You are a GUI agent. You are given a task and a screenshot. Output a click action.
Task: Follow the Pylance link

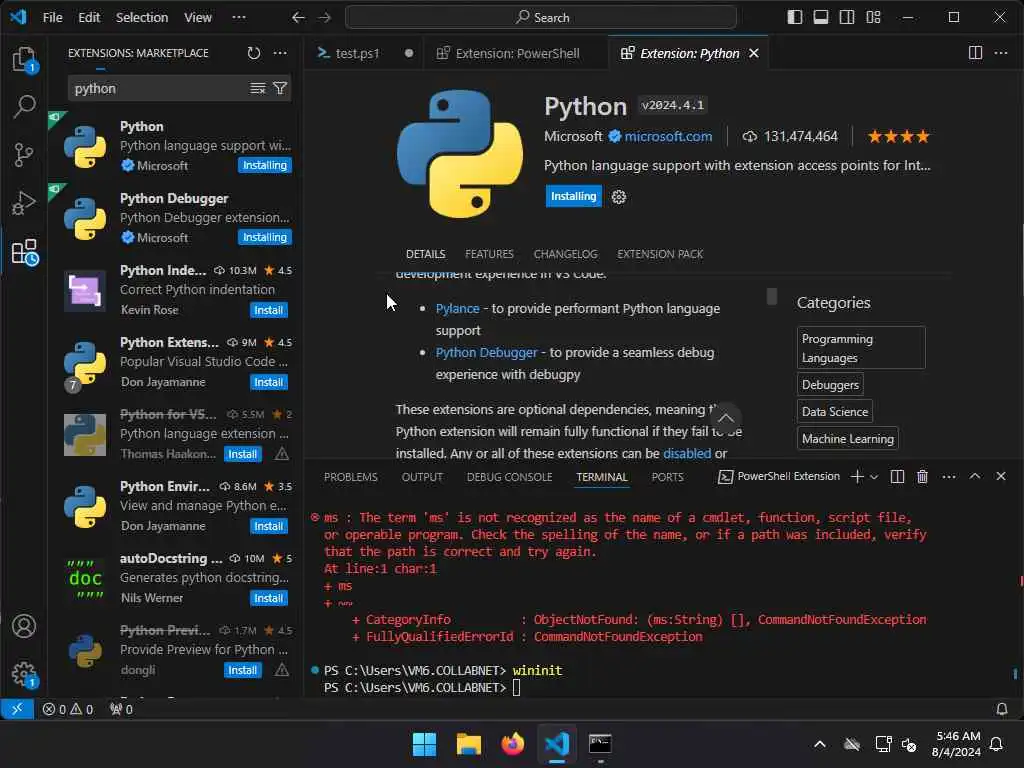[457, 308]
